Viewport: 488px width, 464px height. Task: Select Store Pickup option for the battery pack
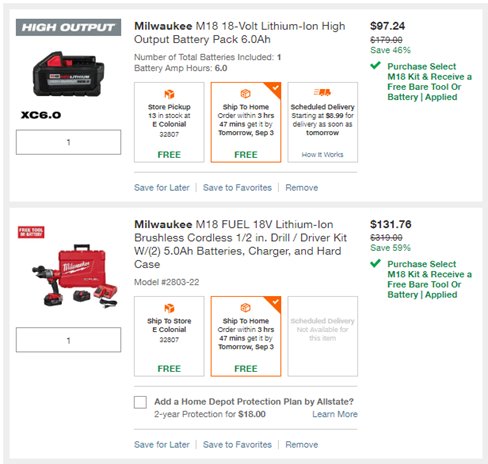click(x=169, y=122)
